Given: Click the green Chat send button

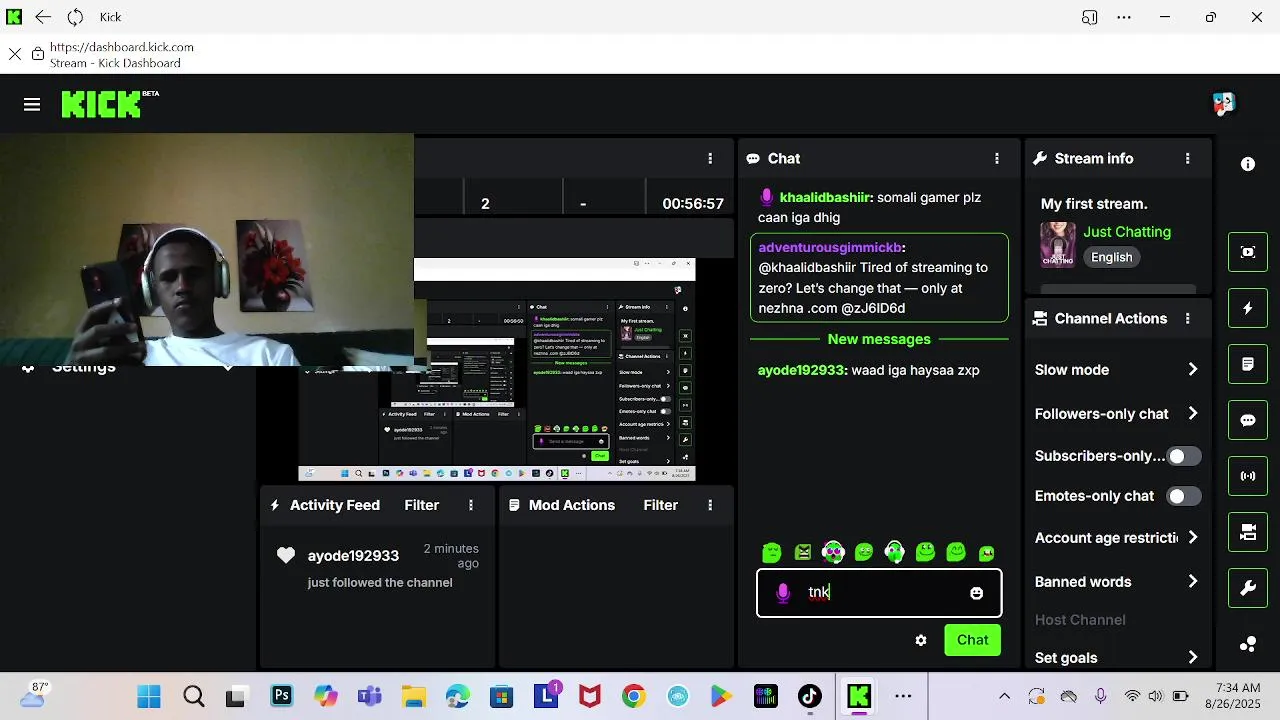Looking at the screenshot, I should (x=973, y=640).
